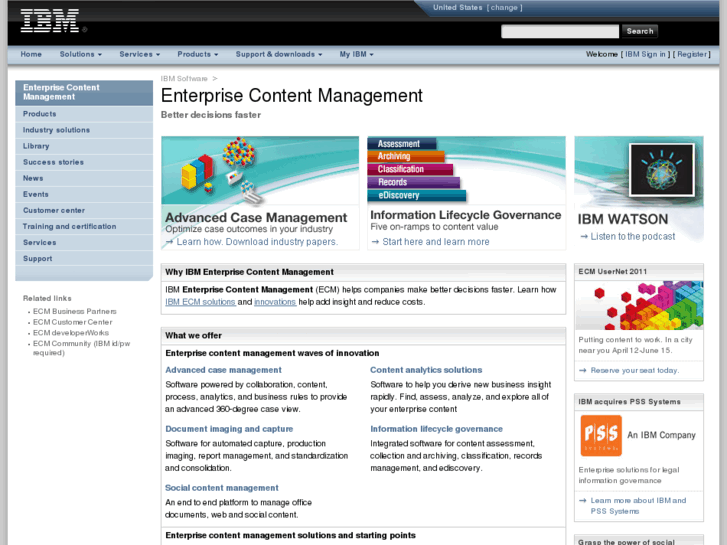The height and width of the screenshot is (545, 727).
Task: Click Listen to the podcast link
Action: coord(633,237)
